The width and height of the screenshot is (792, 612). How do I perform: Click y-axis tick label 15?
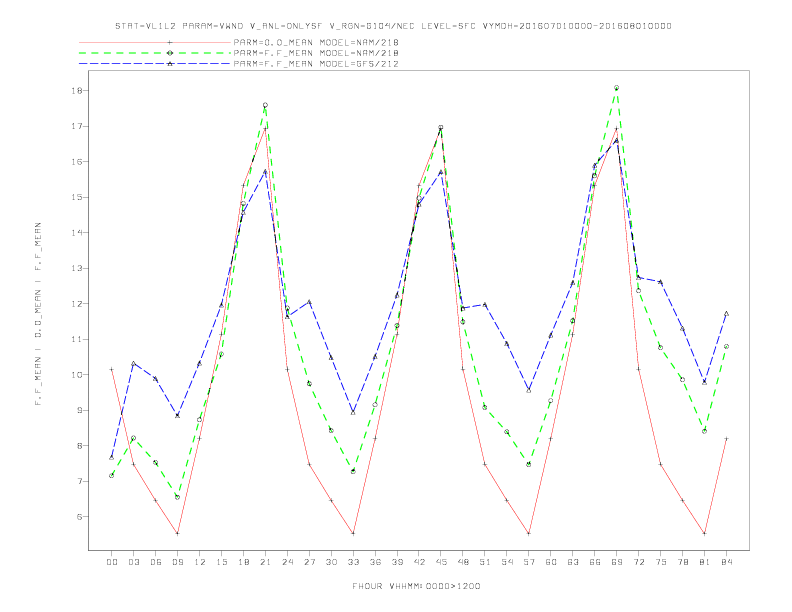tap(77, 197)
